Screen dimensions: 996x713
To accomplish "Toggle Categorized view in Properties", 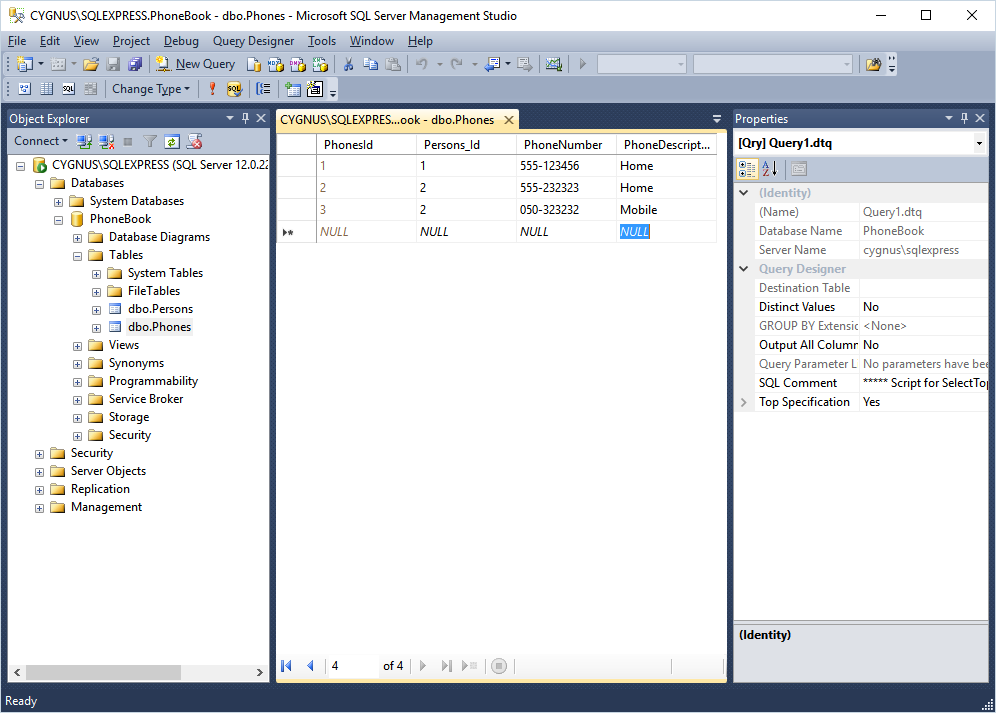I will point(747,169).
